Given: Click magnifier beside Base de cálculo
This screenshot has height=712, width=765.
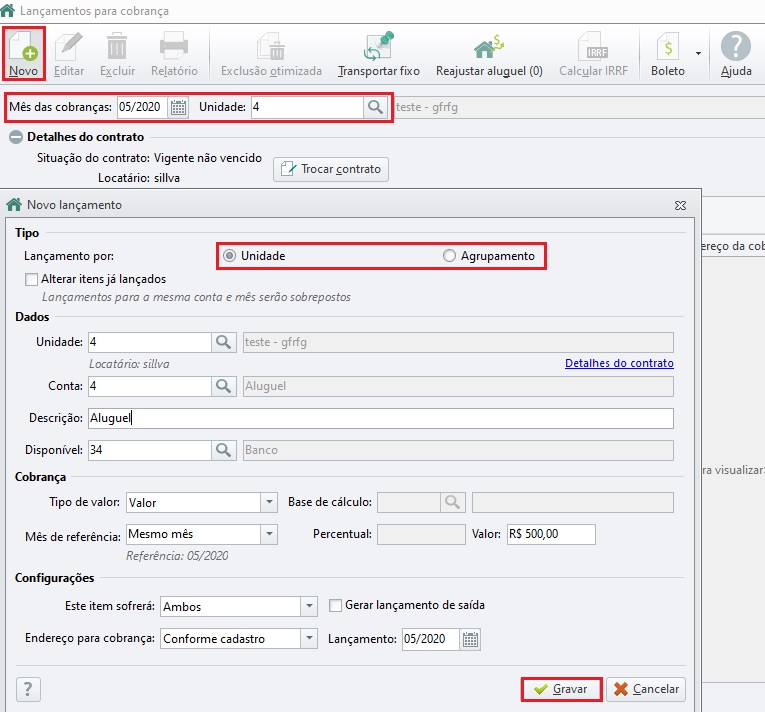Looking at the screenshot, I should pyautogui.click(x=452, y=502).
